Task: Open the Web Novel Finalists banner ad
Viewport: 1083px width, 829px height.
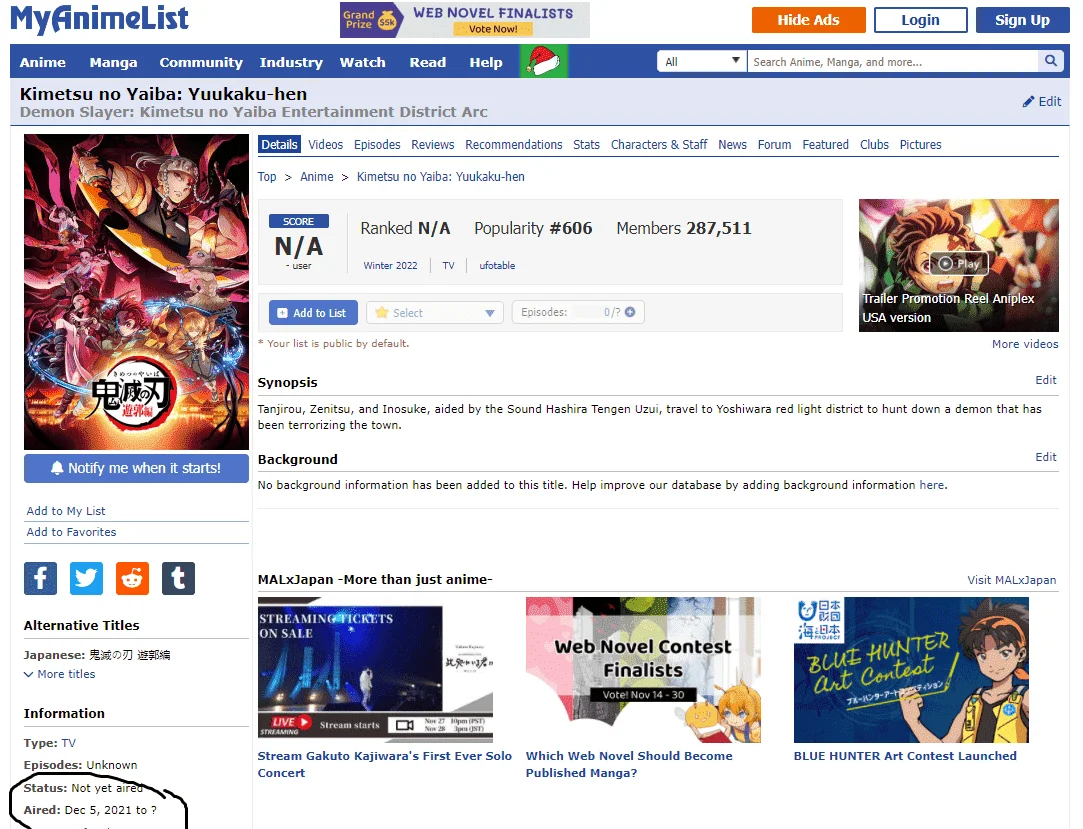Action: 465,19
